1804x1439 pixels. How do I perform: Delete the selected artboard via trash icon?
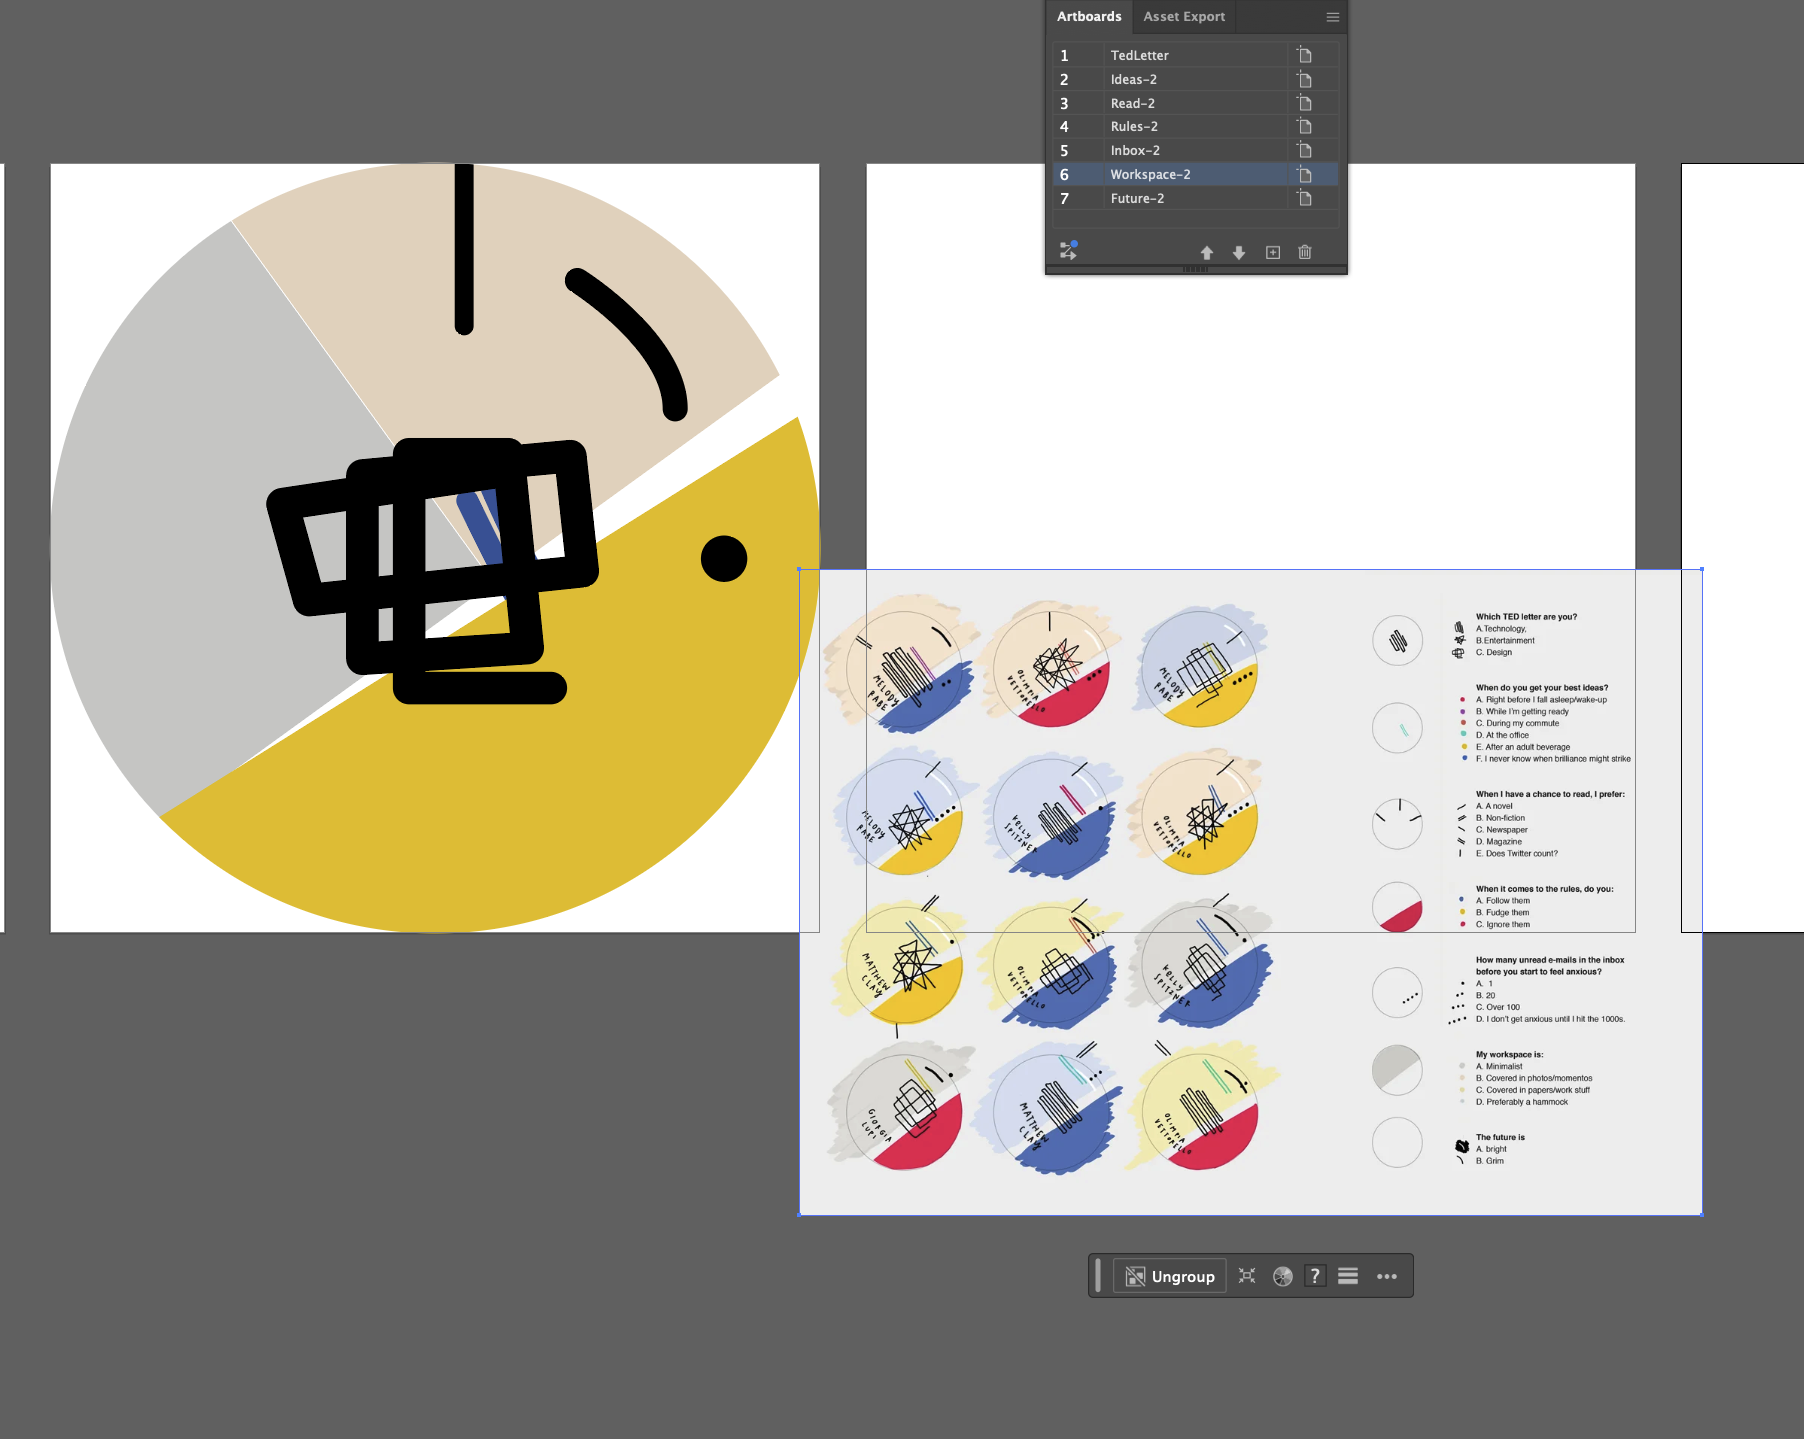(1305, 253)
